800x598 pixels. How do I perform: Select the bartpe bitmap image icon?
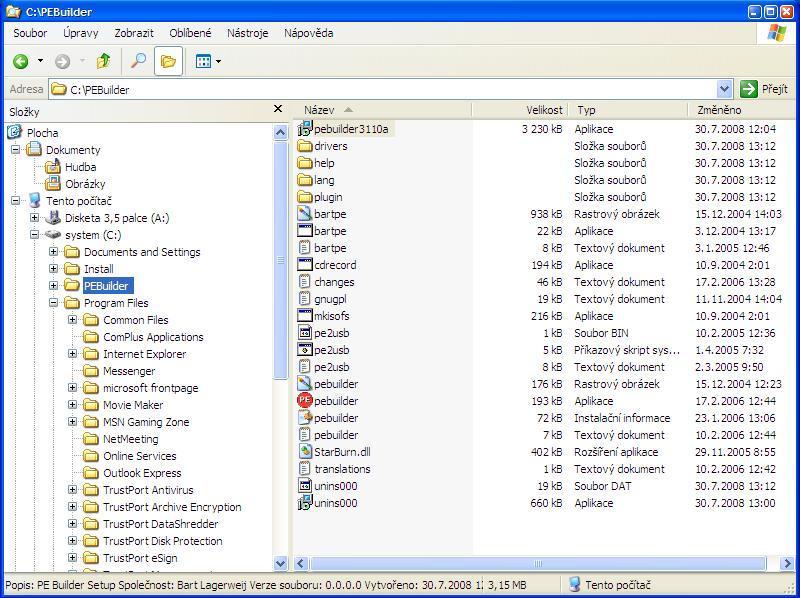[x=305, y=214]
